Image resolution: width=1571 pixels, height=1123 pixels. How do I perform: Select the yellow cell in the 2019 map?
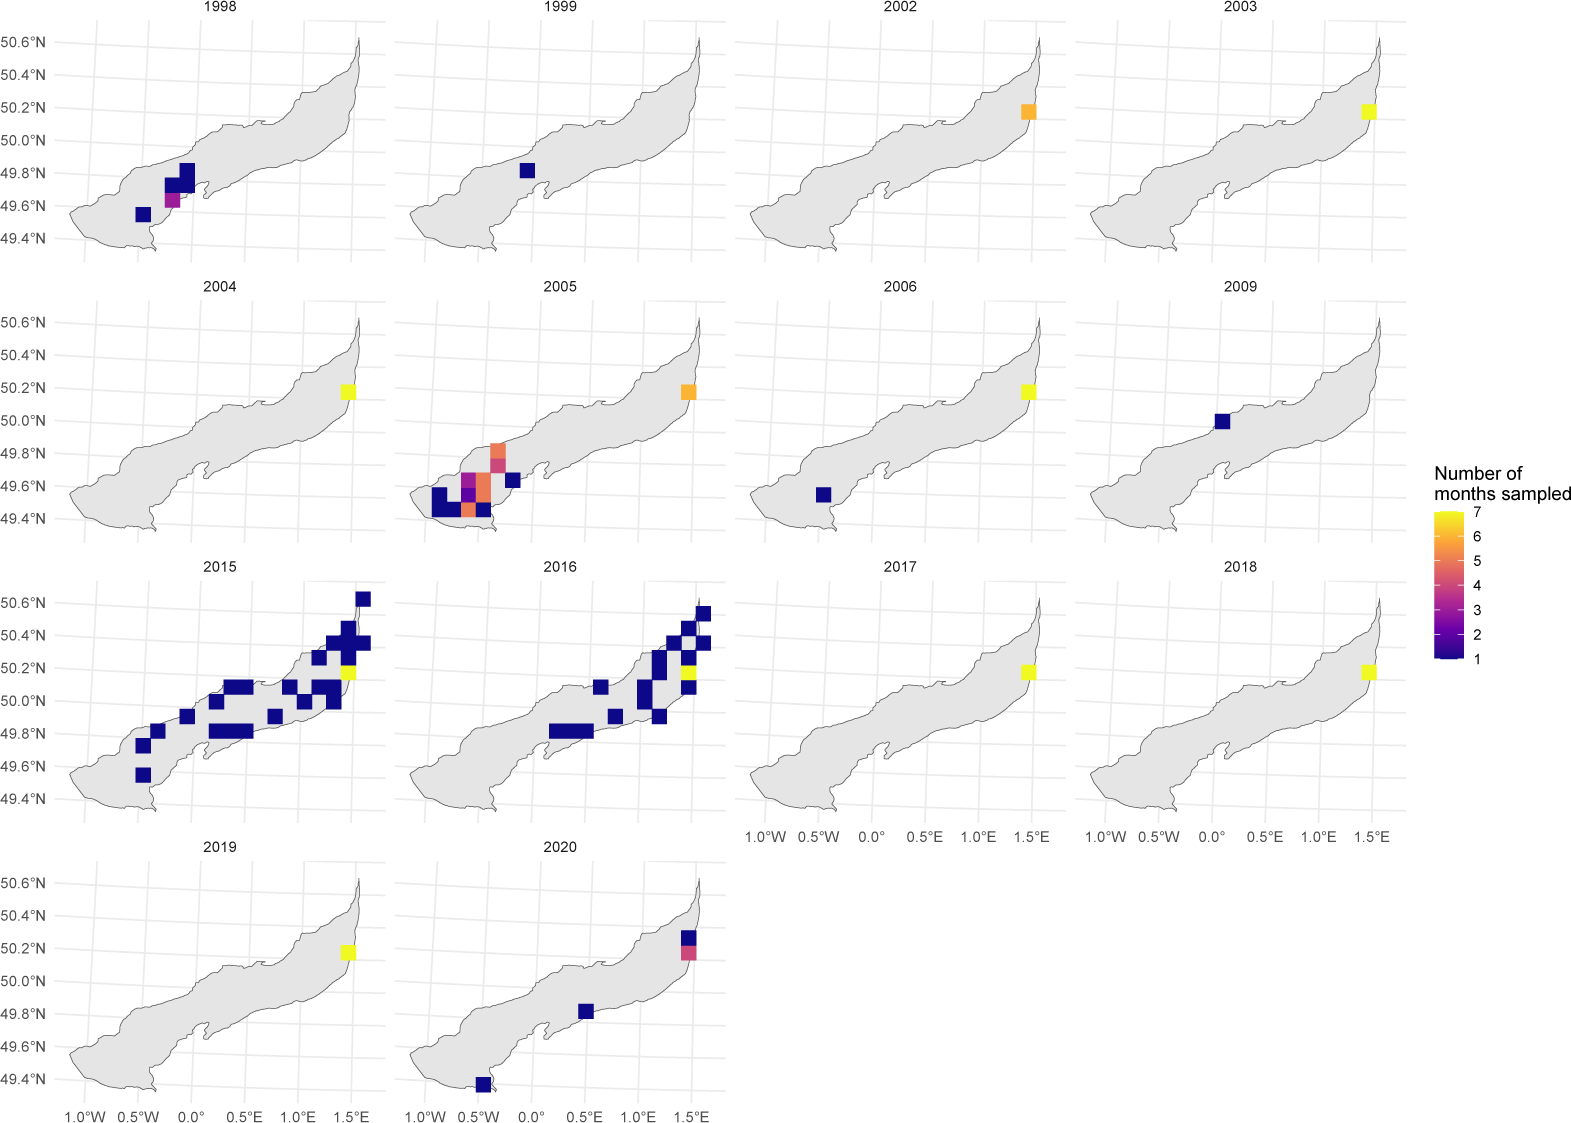pyautogui.click(x=348, y=953)
